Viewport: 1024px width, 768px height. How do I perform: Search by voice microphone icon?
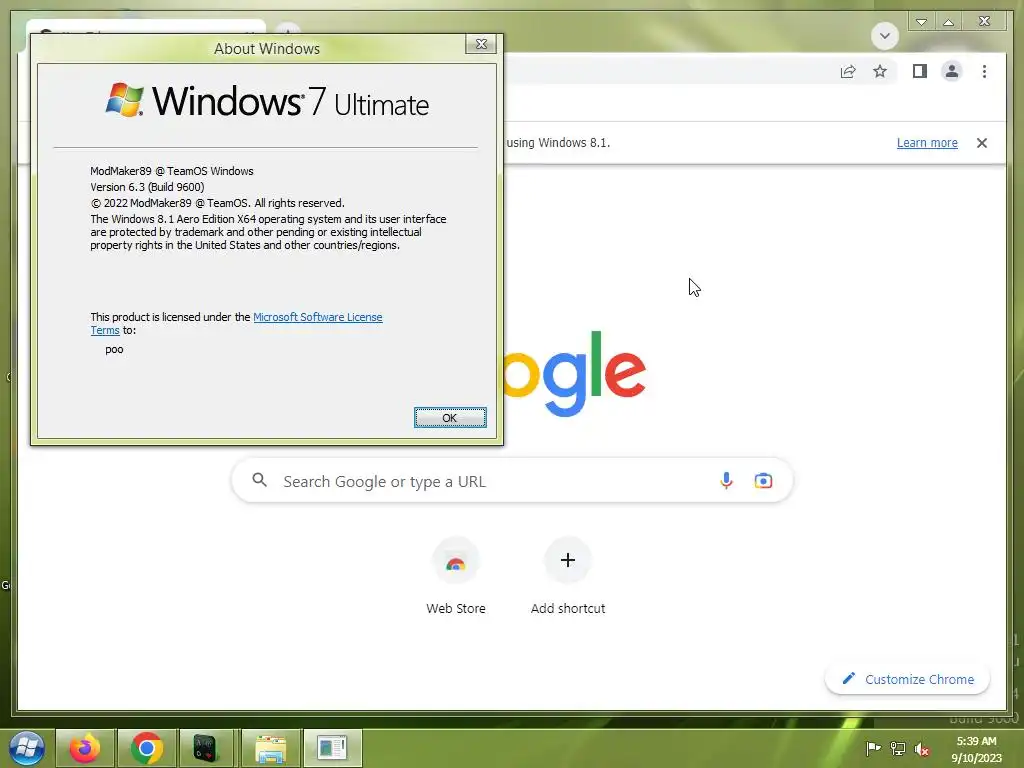(x=726, y=481)
